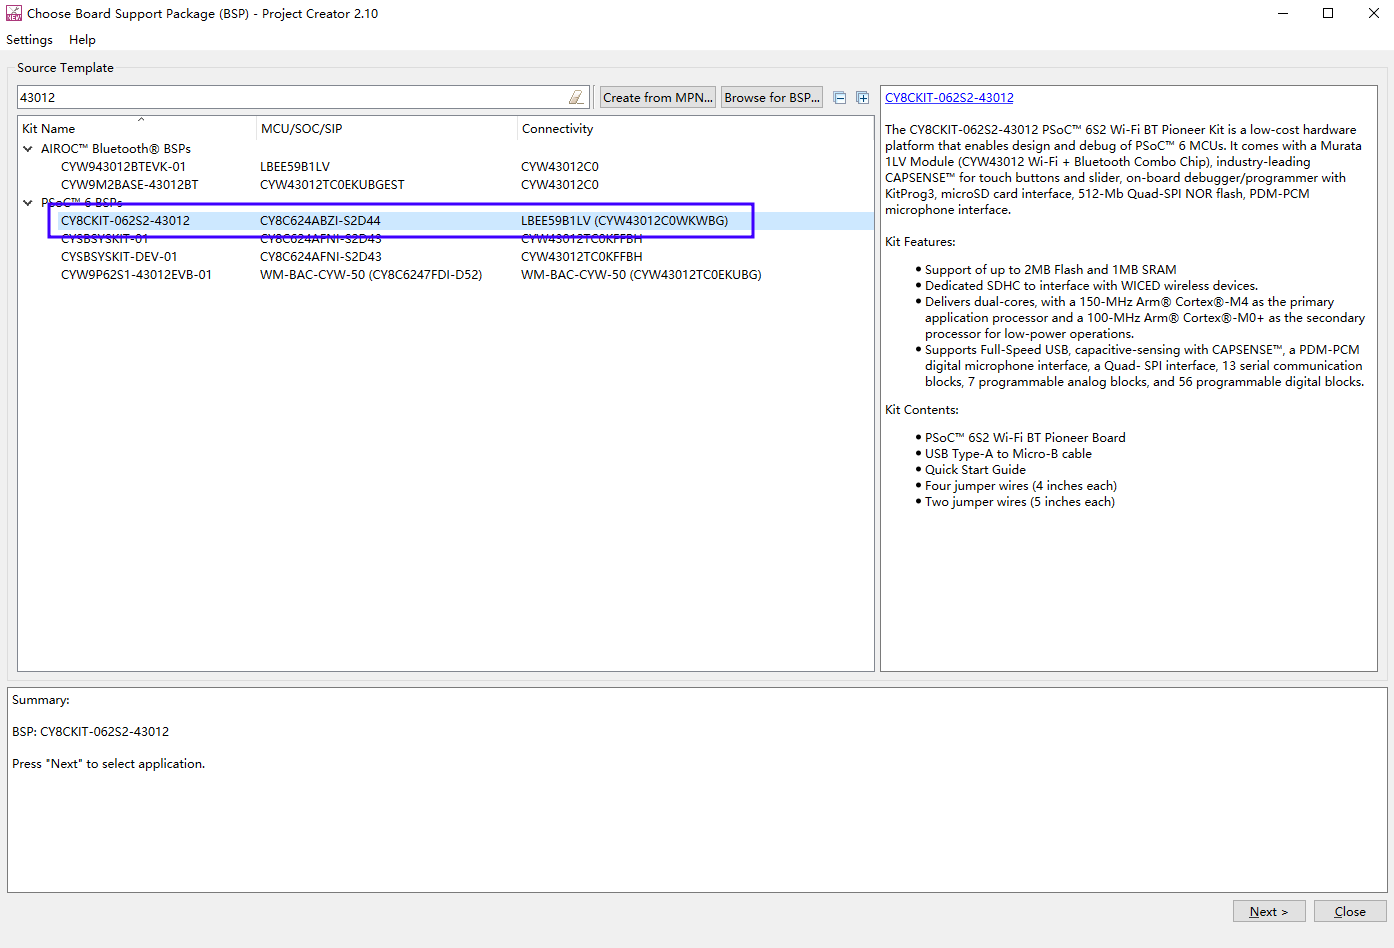Collapse the PSoC 6 BSPs group
Image resolution: width=1394 pixels, height=948 pixels.
(28, 202)
